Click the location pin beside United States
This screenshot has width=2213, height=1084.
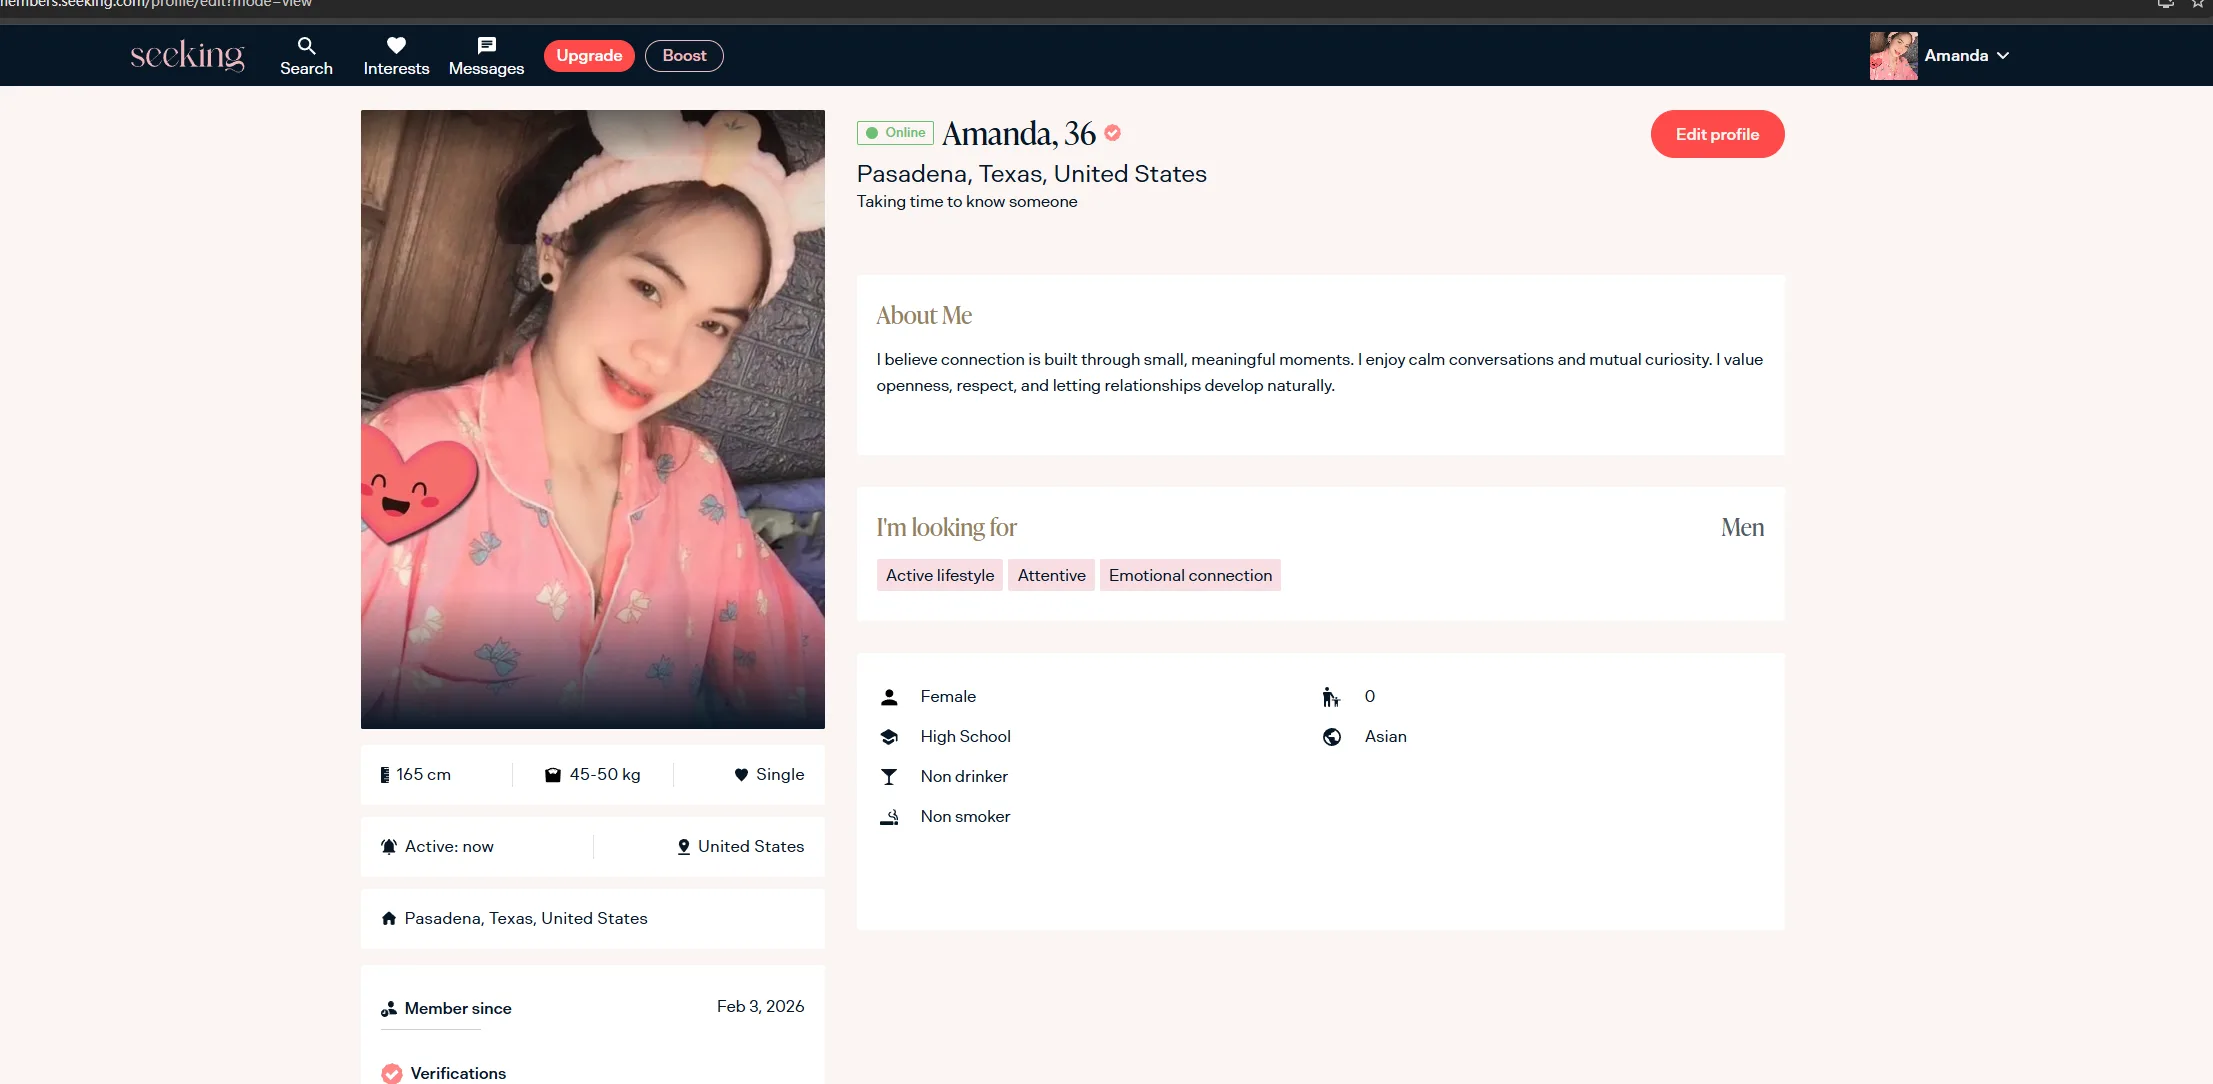point(684,847)
